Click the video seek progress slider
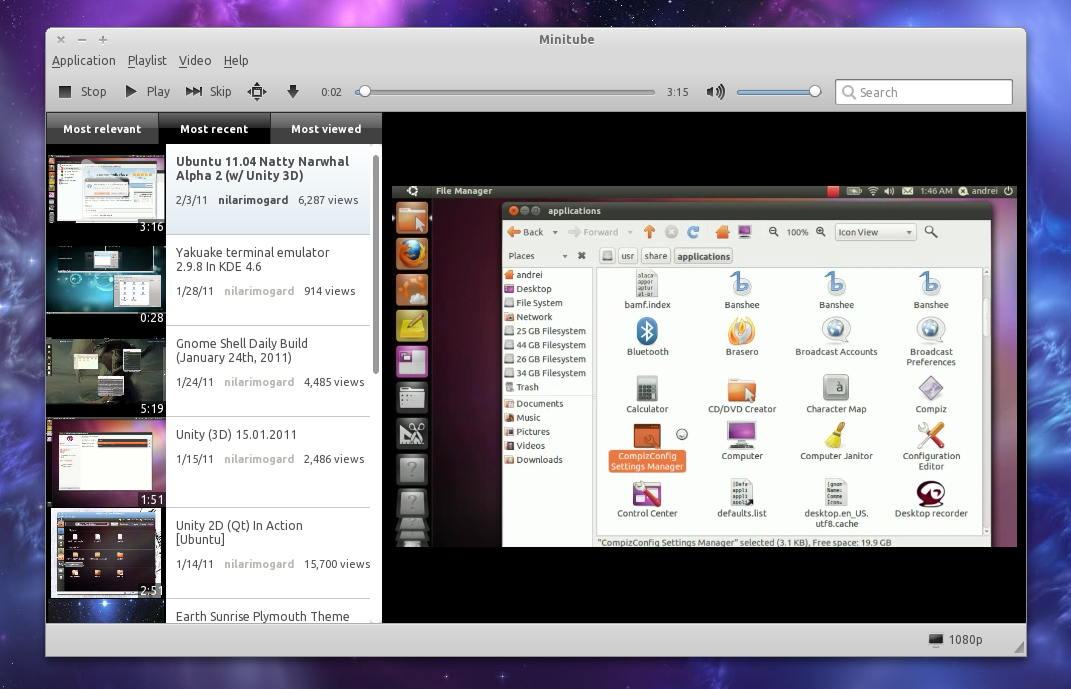Image resolution: width=1071 pixels, height=689 pixels. tap(505, 92)
